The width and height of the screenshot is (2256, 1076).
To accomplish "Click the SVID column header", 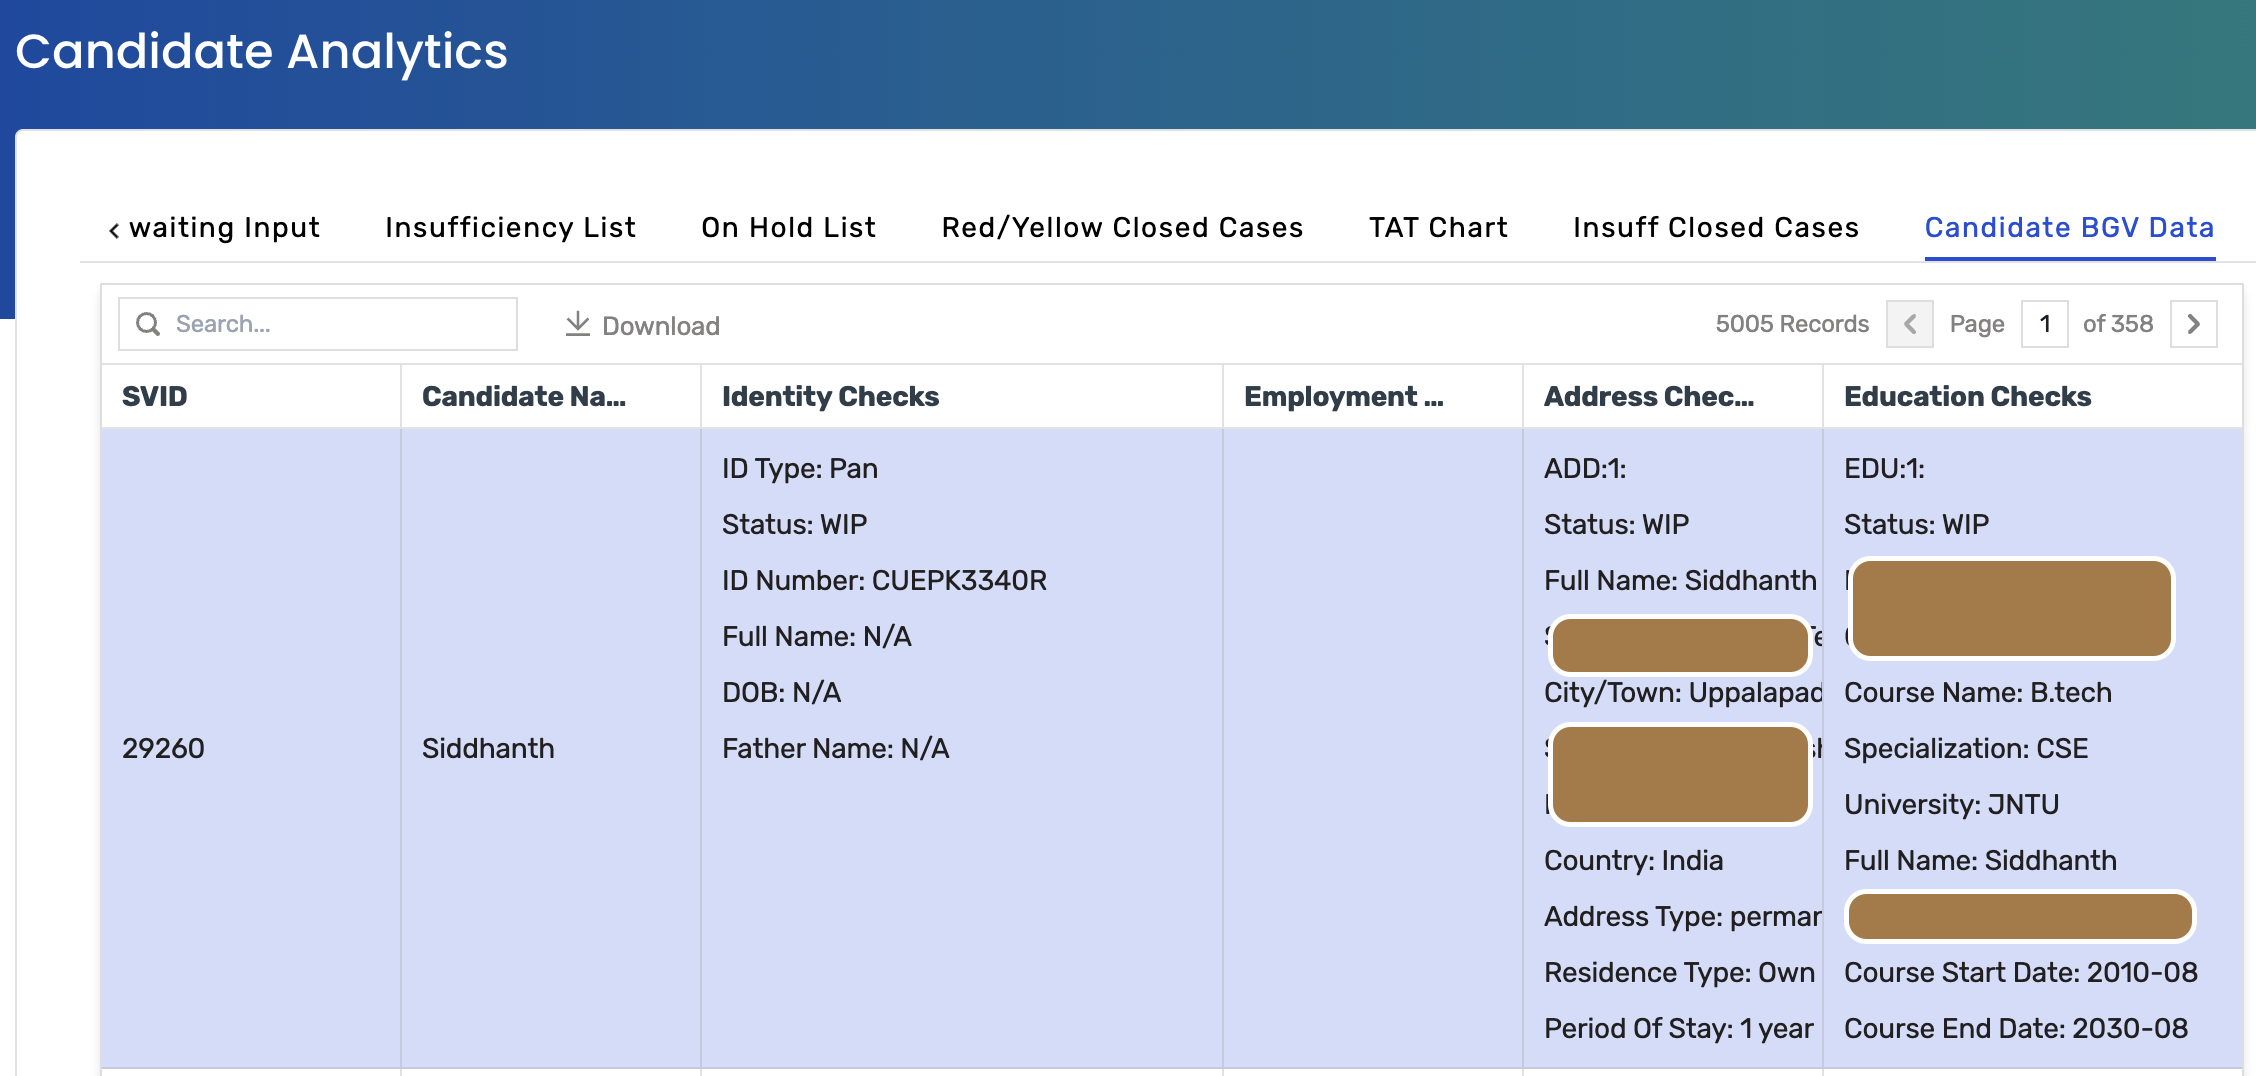I will [155, 396].
